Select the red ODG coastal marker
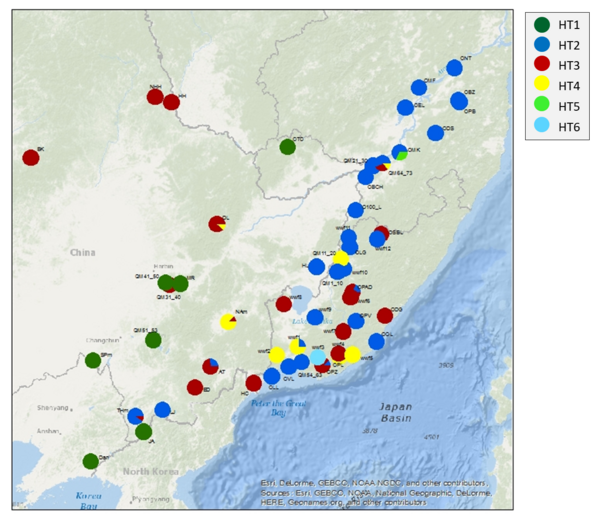Screen dimensions: 600x519 point(385,315)
